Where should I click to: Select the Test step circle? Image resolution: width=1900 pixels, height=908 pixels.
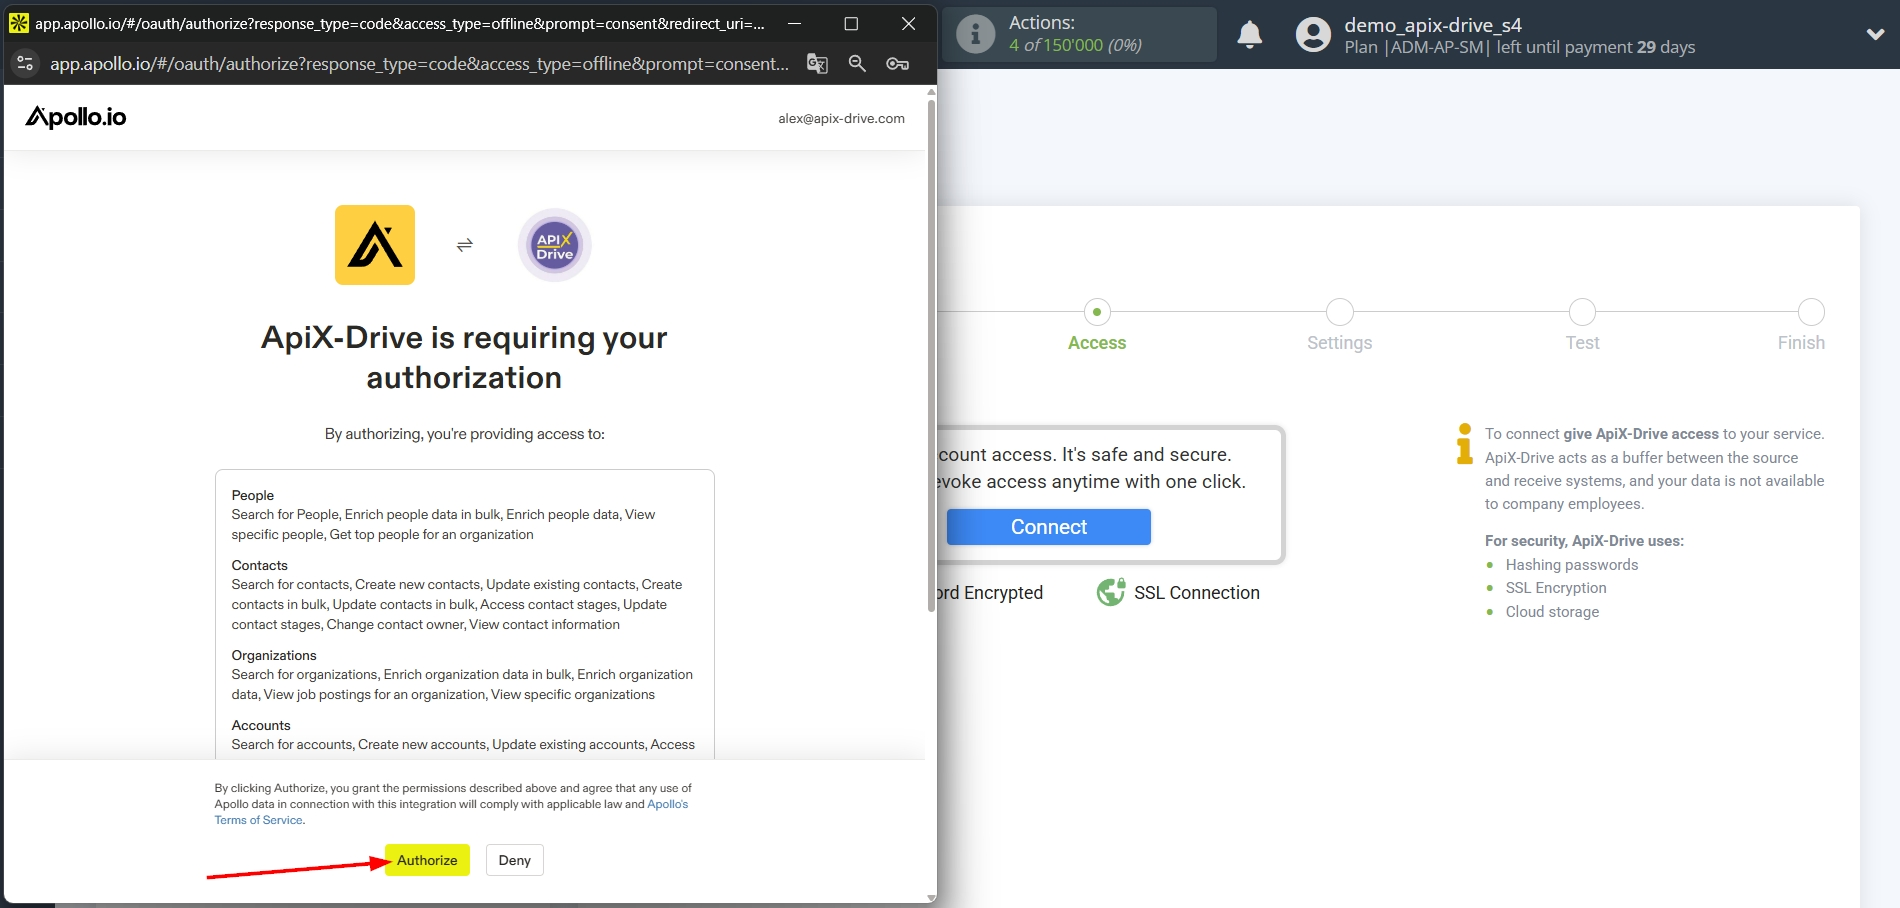pyautogui.click(x=1582, y=311)
